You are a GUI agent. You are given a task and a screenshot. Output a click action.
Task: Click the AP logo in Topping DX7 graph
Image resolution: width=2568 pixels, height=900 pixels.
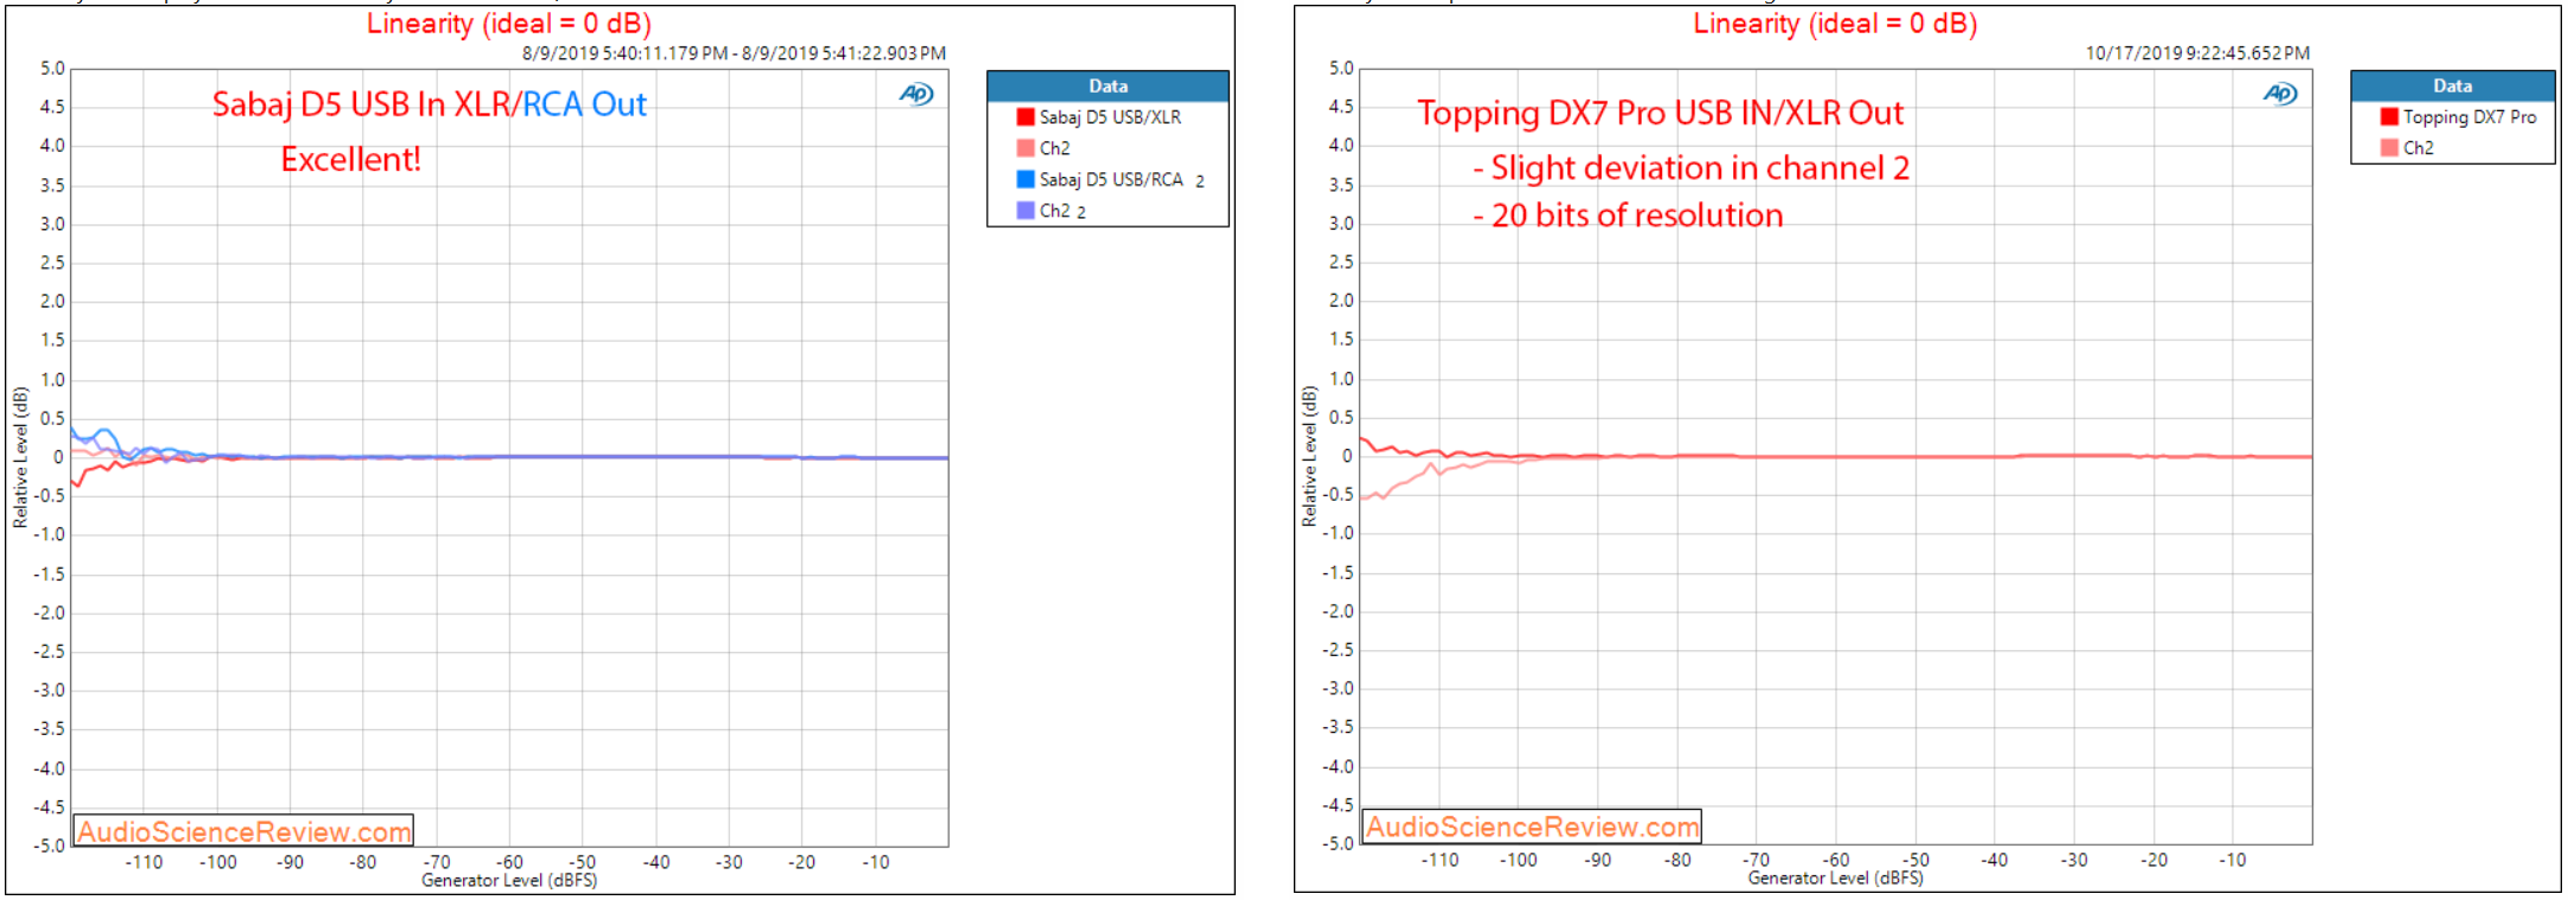(2279, 94)
